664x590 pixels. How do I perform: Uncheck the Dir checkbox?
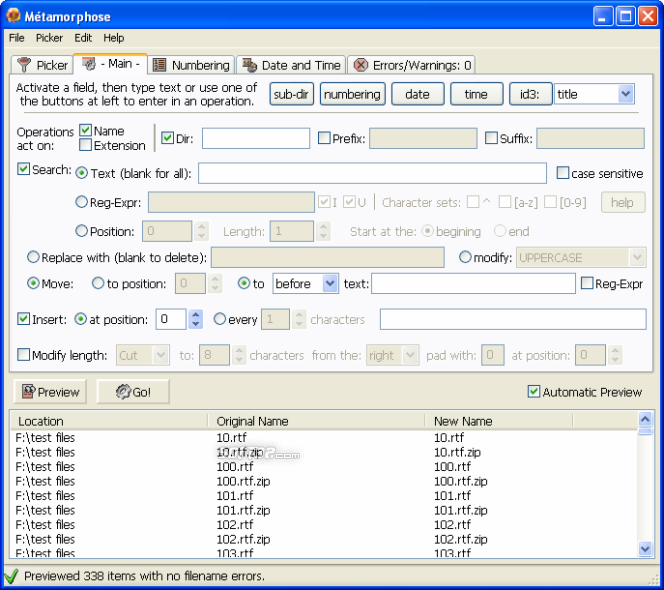click(x=168, y=138)
